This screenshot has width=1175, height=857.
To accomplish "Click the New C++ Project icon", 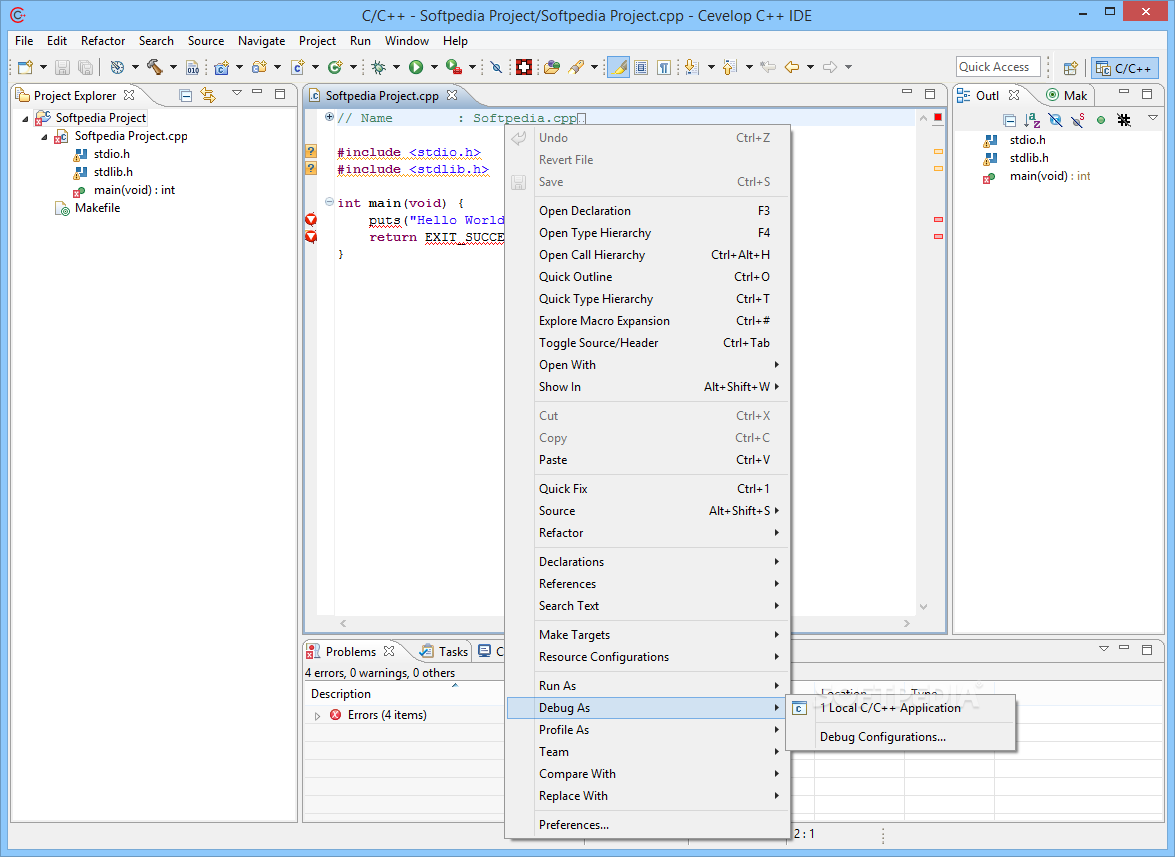I will click(x=221, y=67).
